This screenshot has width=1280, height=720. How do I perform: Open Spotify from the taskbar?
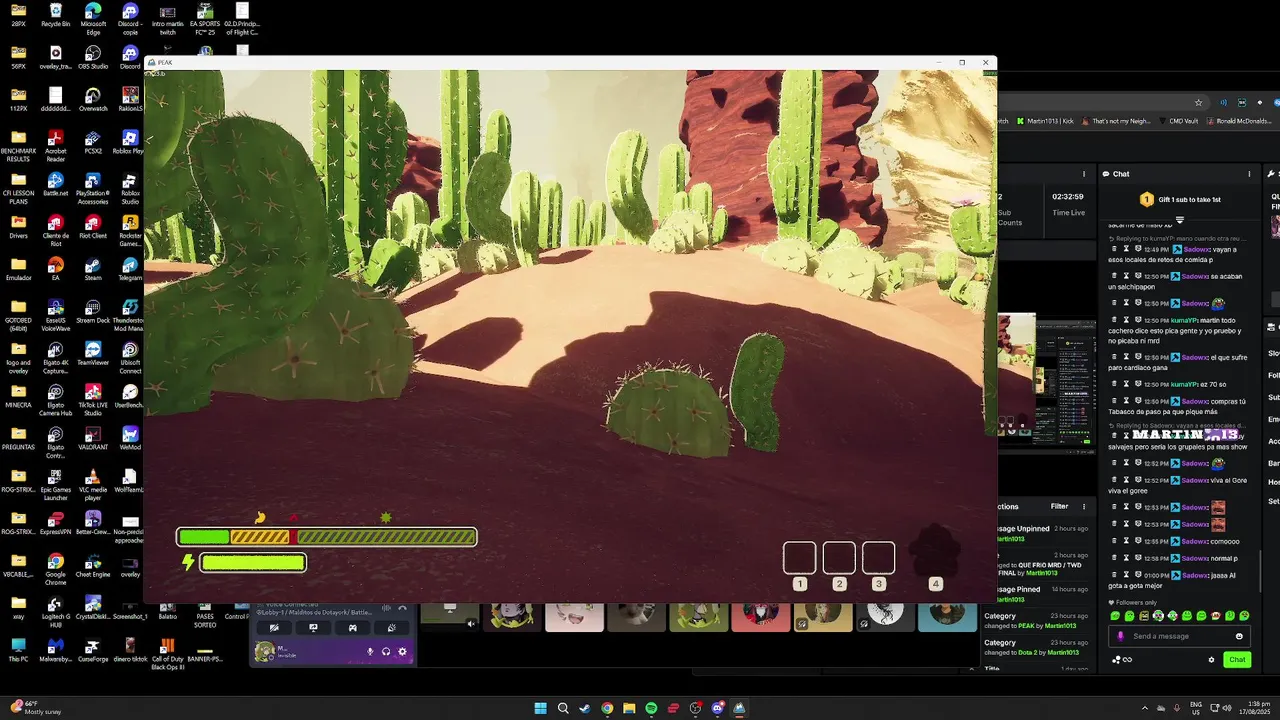pos(651,708)
